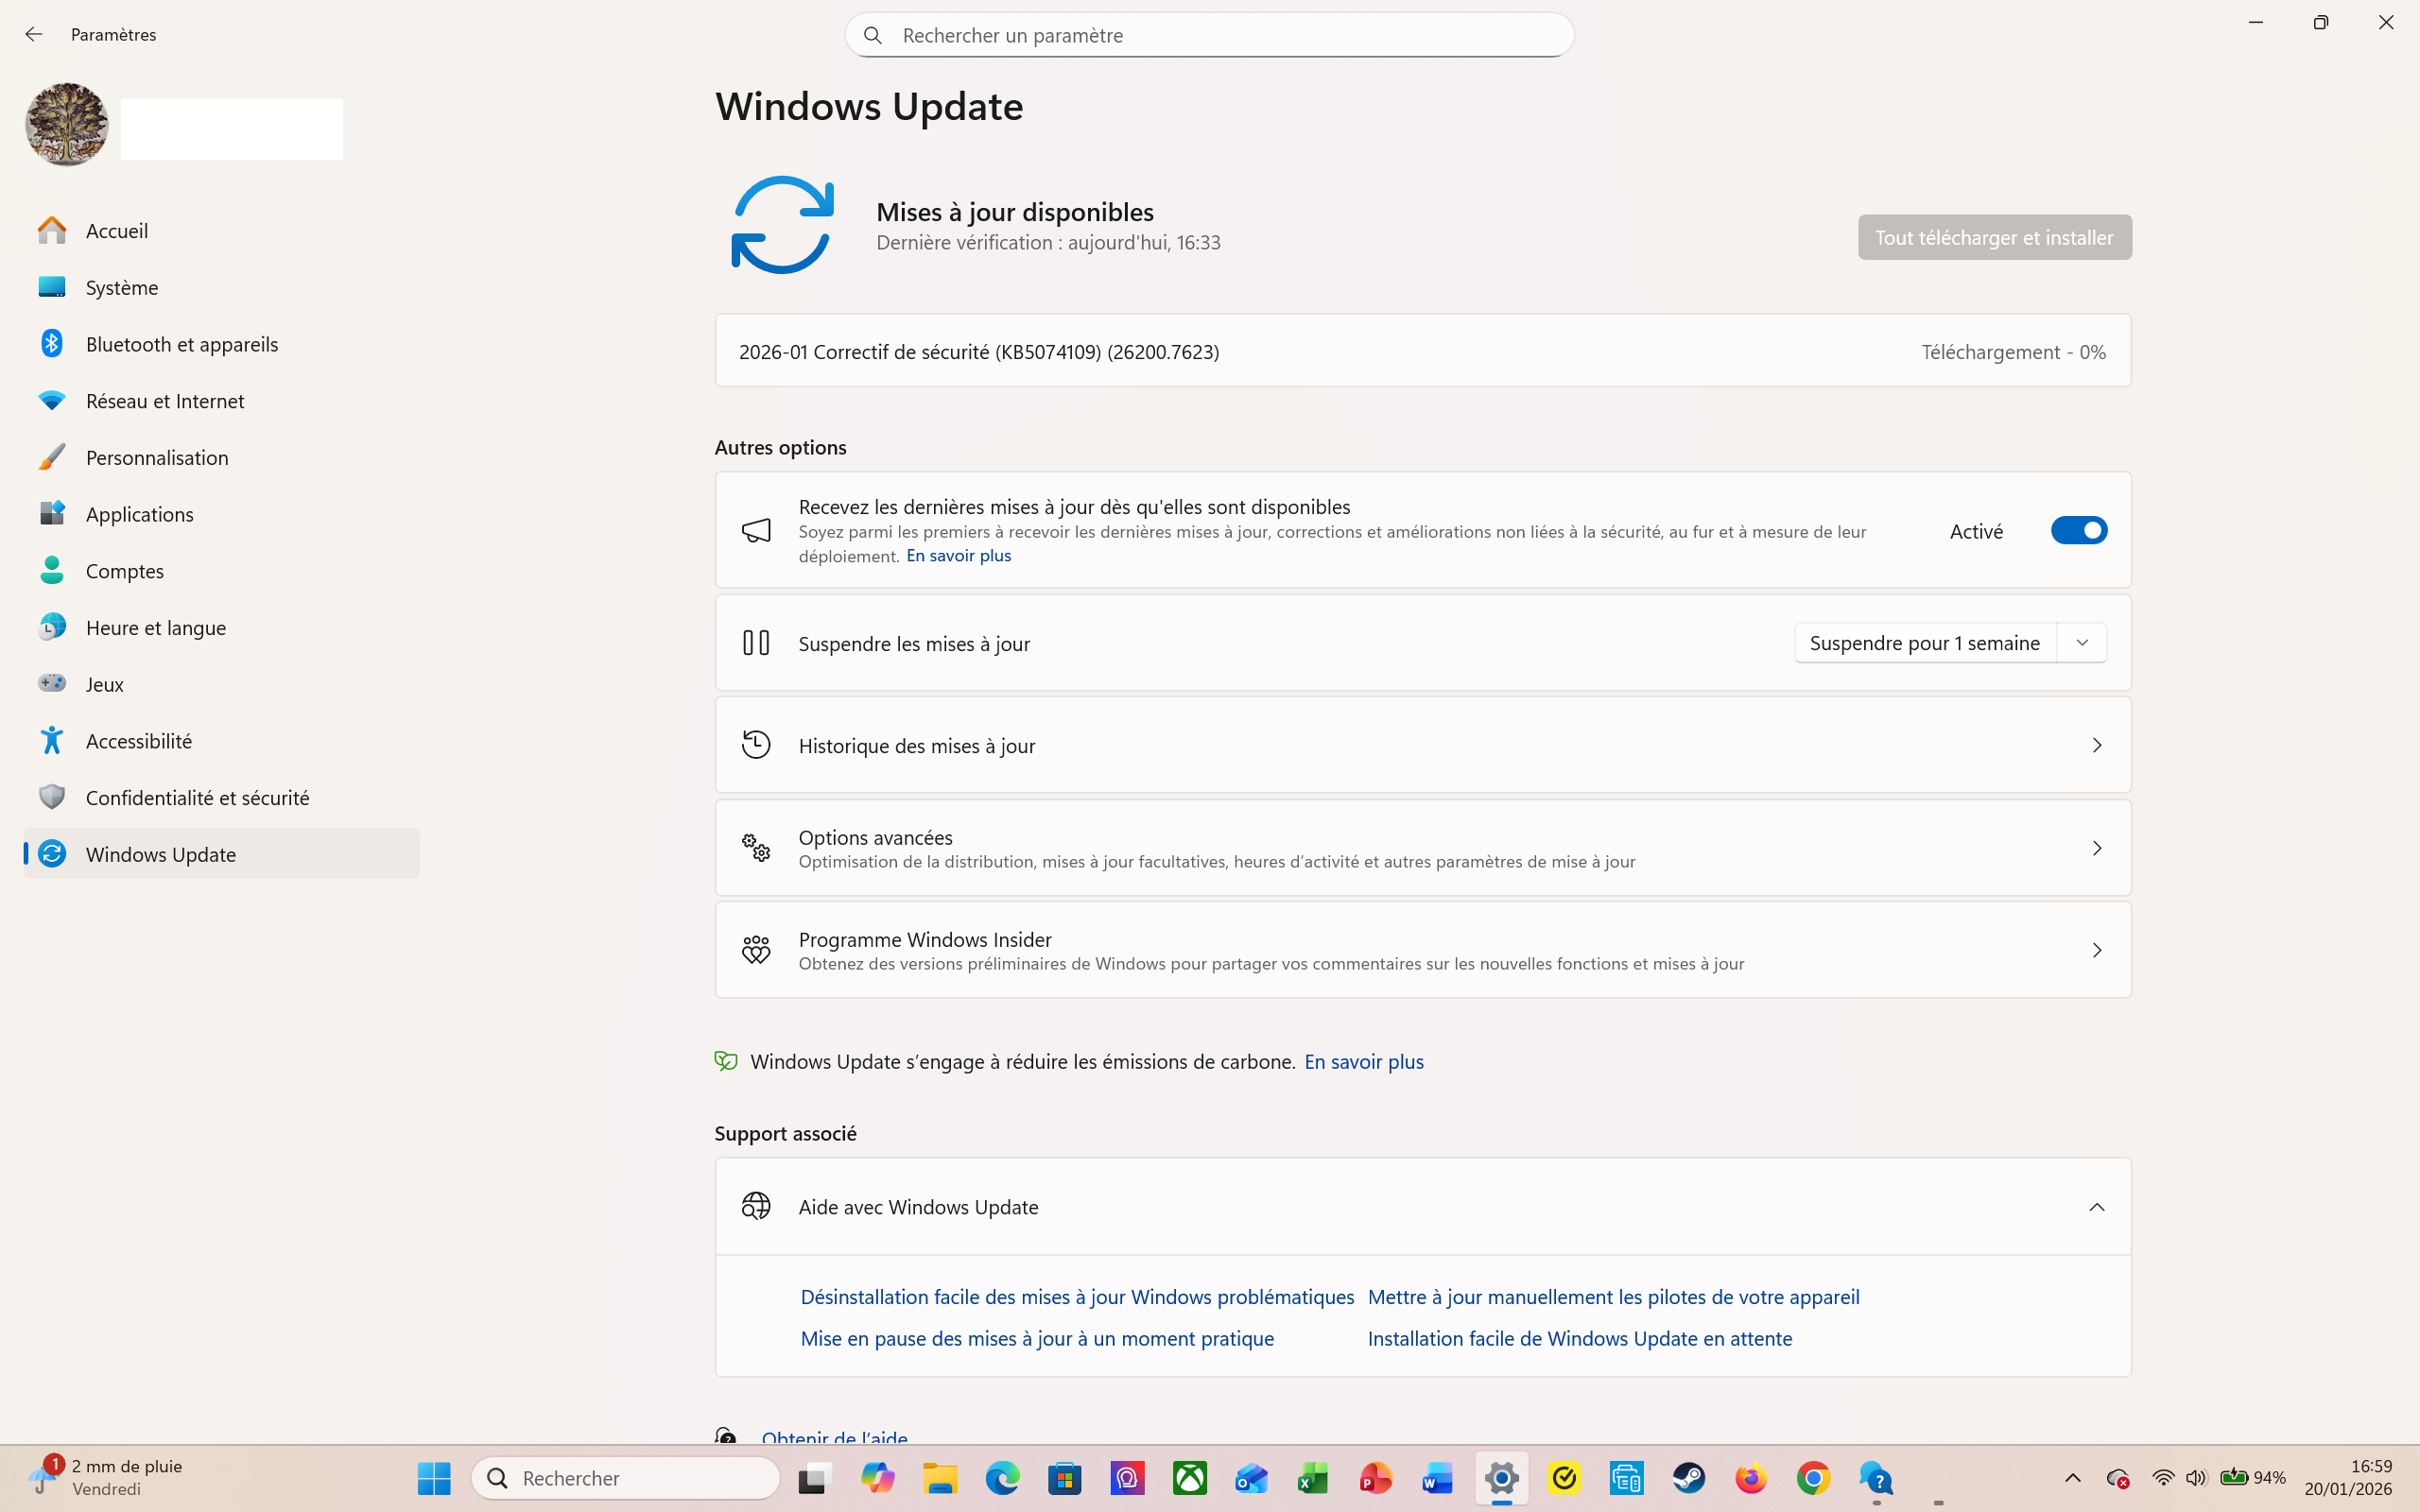Open Mettre à jour manuellement les pilotes link
Image resolution: width=2420 pixels, height=1512 pixels.
[1613, 1297]
